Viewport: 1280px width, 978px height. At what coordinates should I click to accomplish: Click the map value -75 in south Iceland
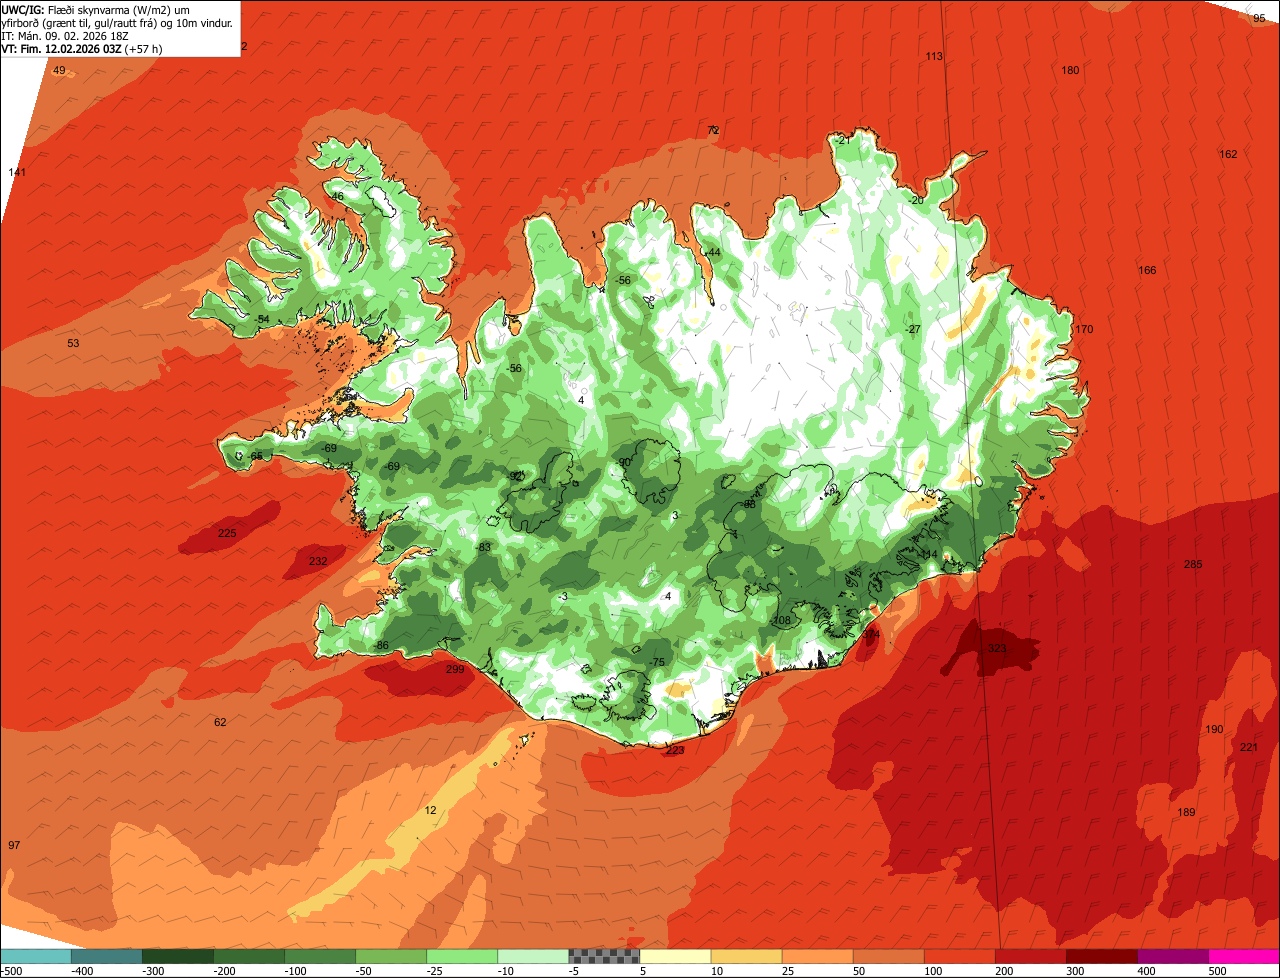click(x=657, y=663)
